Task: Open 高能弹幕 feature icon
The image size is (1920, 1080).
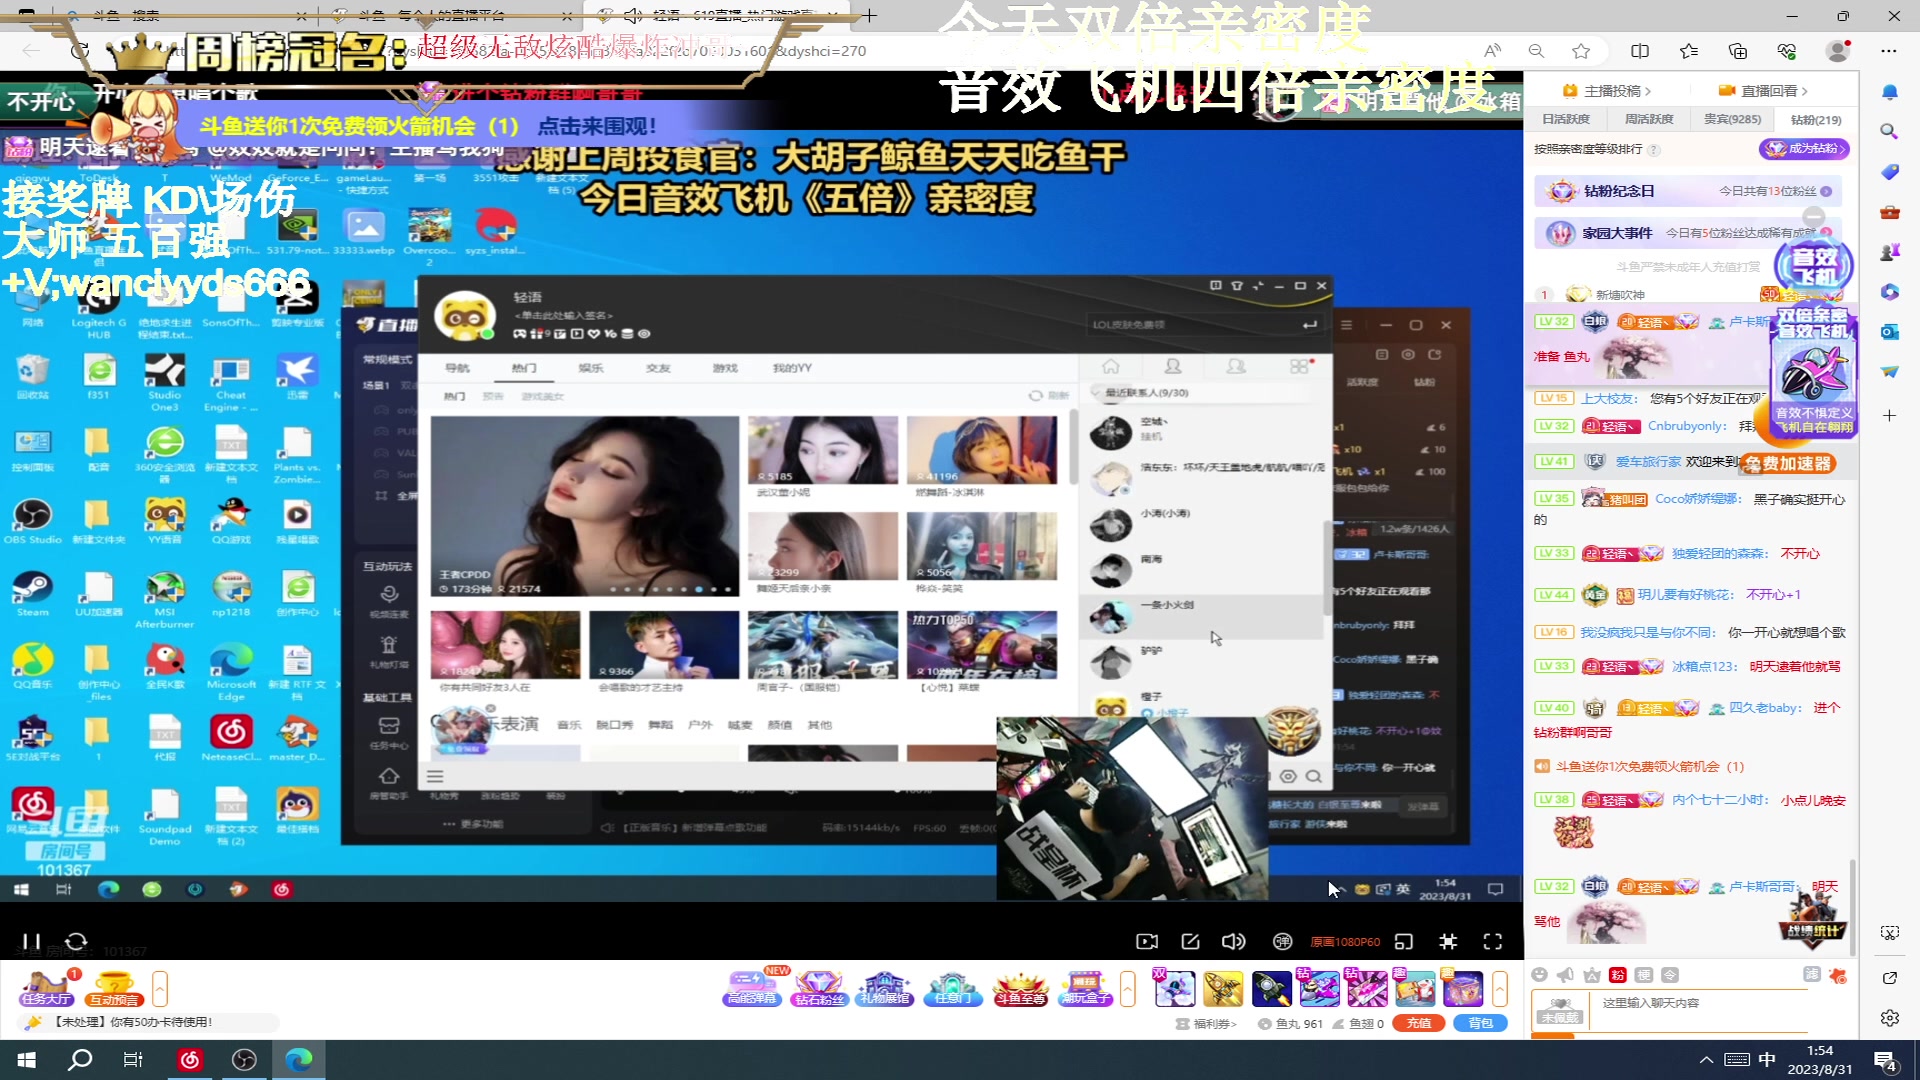Action: click(752, 989)
